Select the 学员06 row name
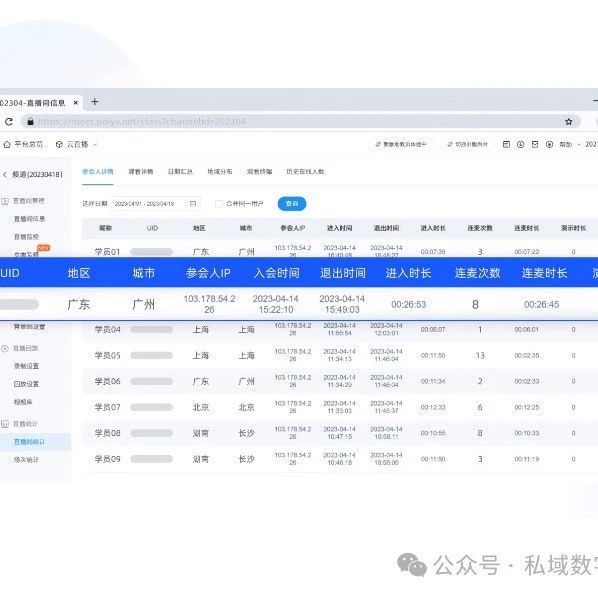The width and height of the screenshot is (598, 598). (x=108, y=381)
